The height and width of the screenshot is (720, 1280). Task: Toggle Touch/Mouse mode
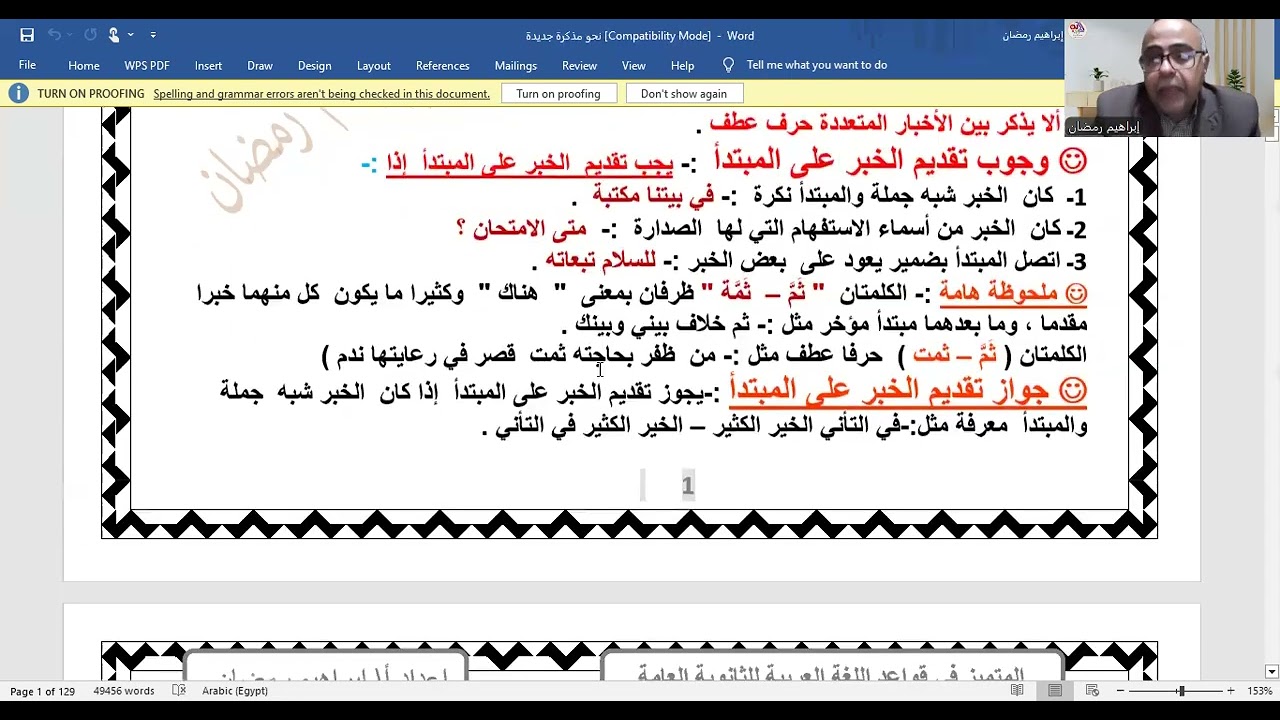[114, 35]
